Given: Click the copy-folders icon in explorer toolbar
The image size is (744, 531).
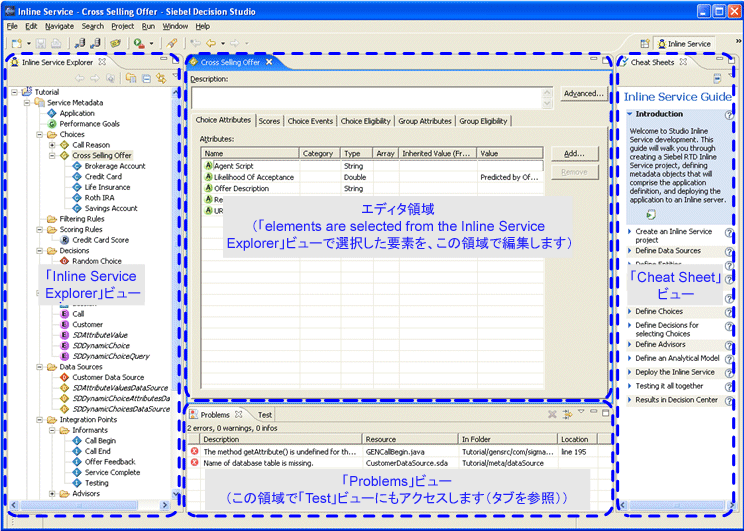Looking at the screenshot, I should [131, 78].
